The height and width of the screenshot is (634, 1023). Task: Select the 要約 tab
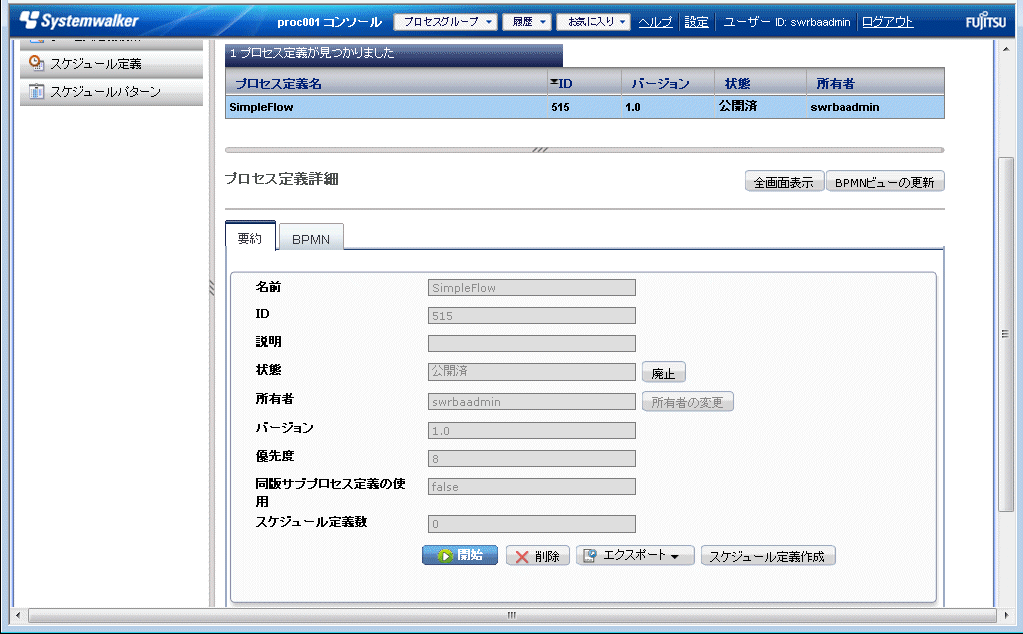(250, 239)
